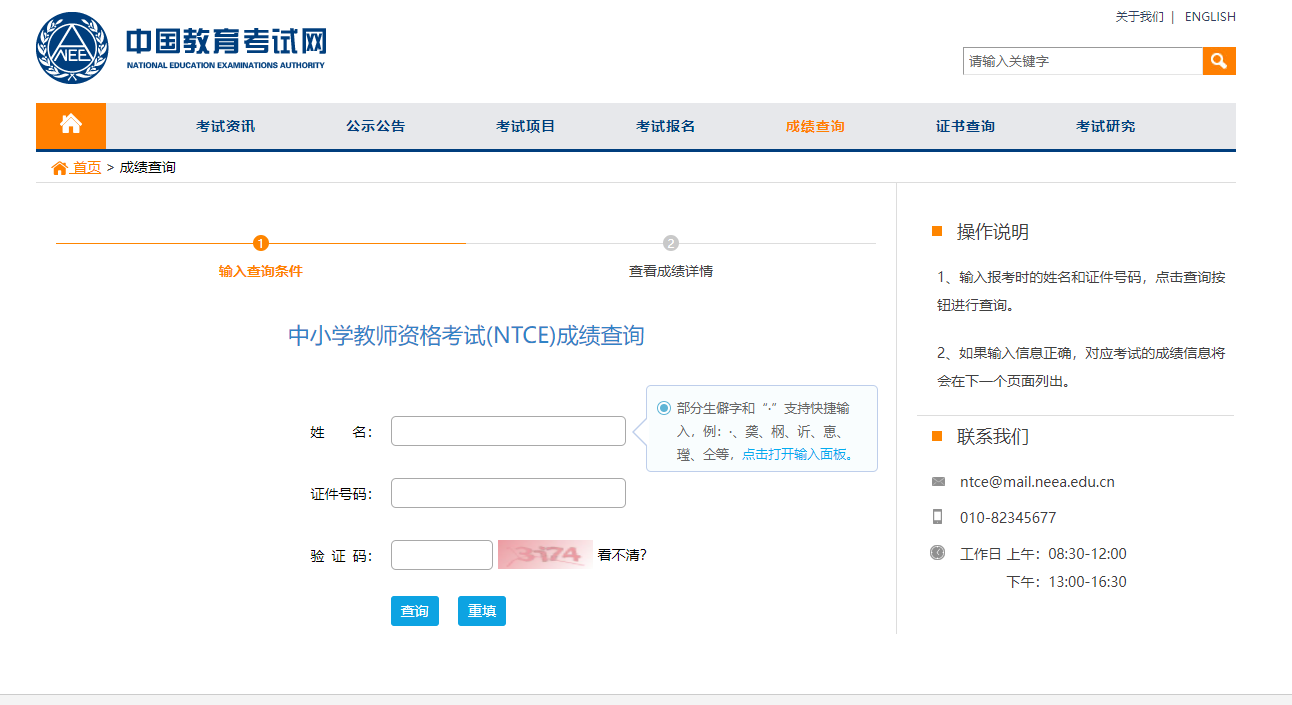Click the NEEA site logo
Viewport: 1292px width, 705px height.
181,48
